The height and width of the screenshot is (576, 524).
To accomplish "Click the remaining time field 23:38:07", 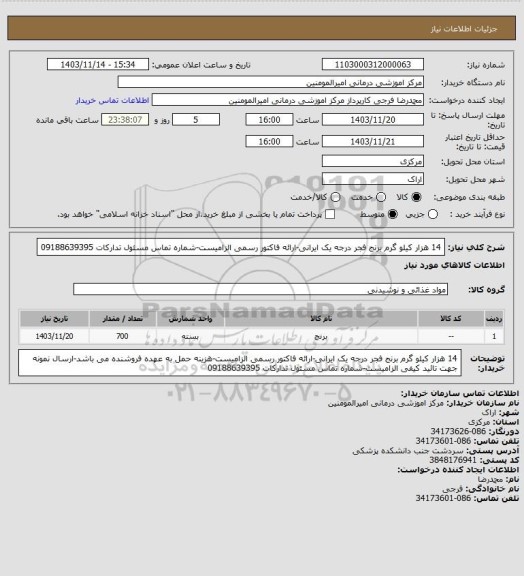I will [x=125, y=120].
